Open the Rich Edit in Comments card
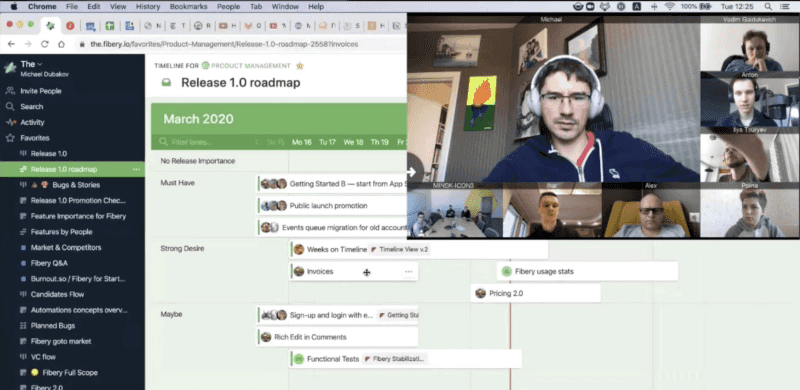The width and height of the screenshot is (800, 390). click(x=337, y=337)
